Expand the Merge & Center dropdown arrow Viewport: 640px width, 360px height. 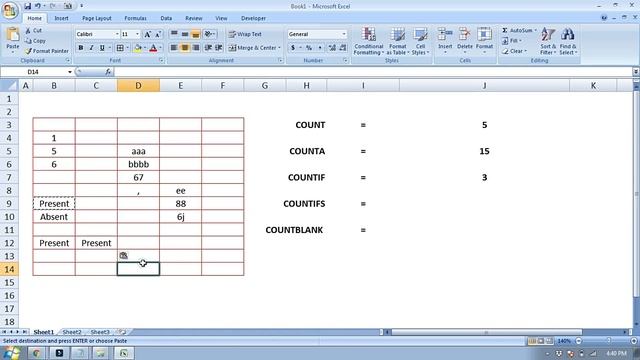[280, 48]
